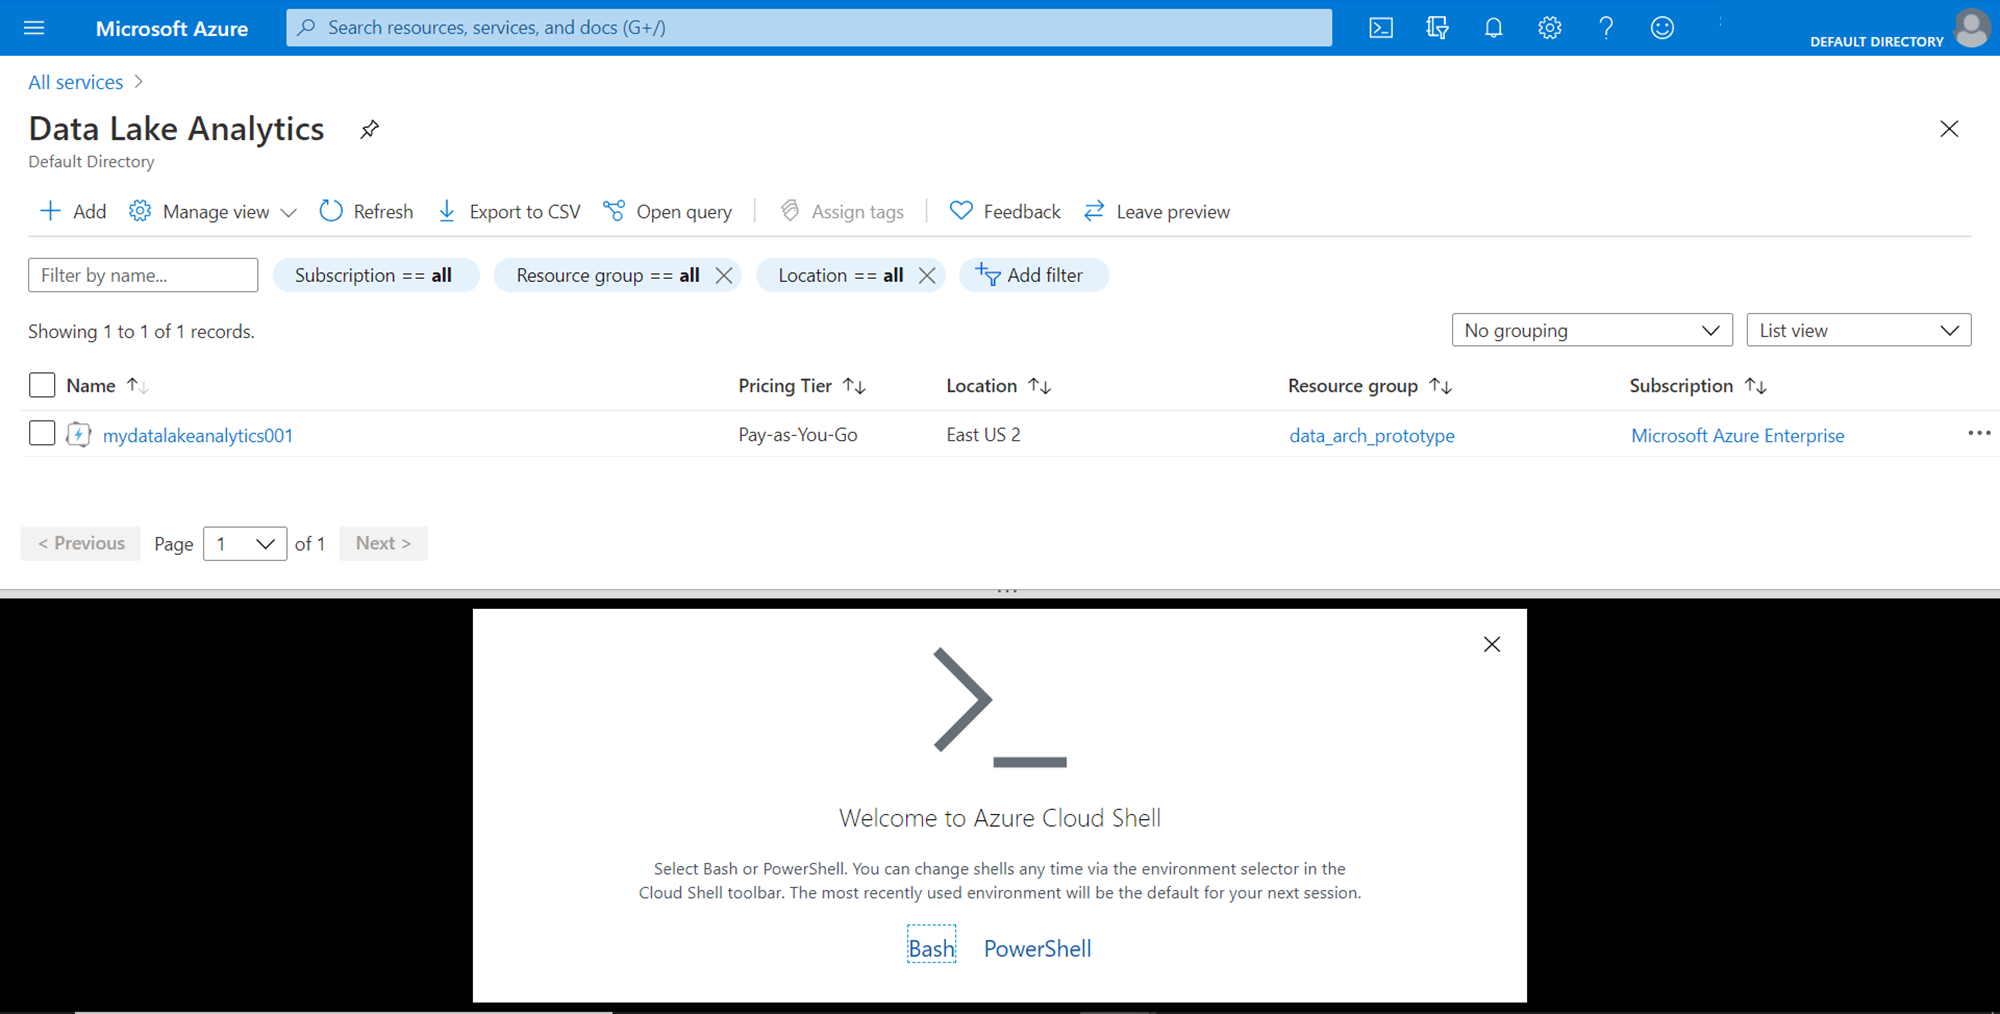Image resolution: width=2000 pixels, height=1014 pixels.
Task: Sort by Pricing Tier column
Action: (802, 385)
